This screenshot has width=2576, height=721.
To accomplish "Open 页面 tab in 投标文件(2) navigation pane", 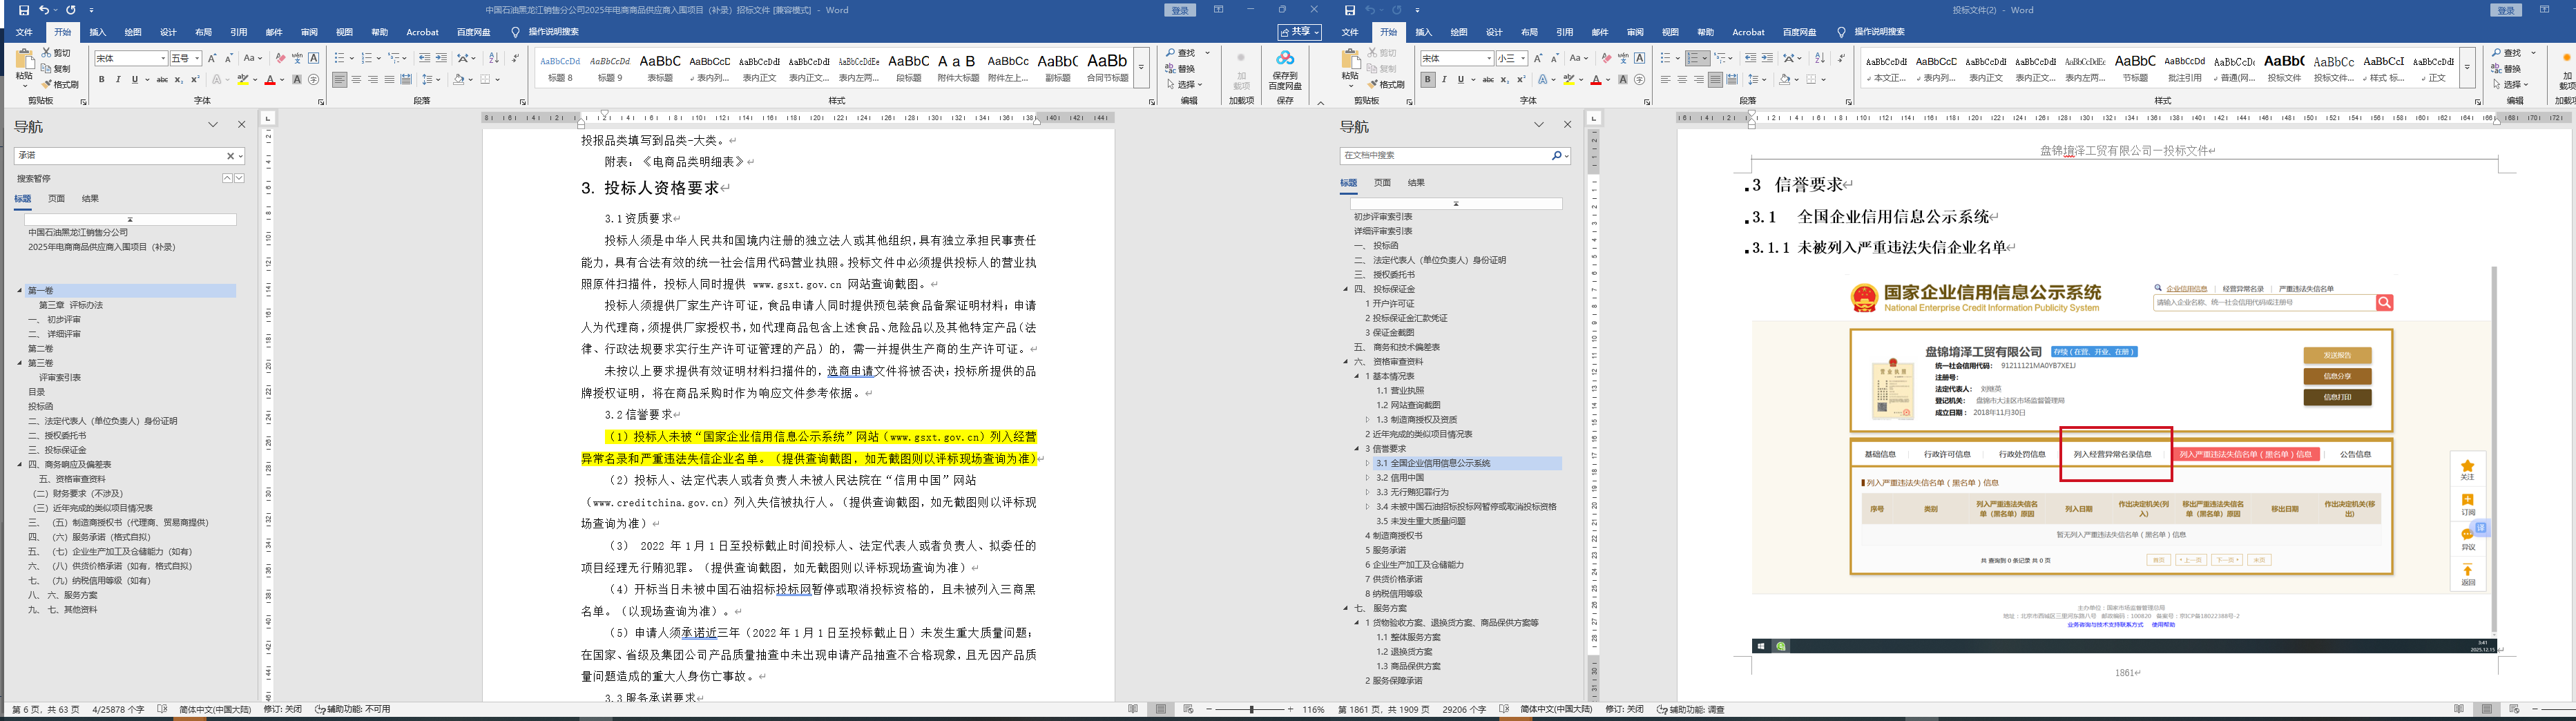I will 1382,183.
